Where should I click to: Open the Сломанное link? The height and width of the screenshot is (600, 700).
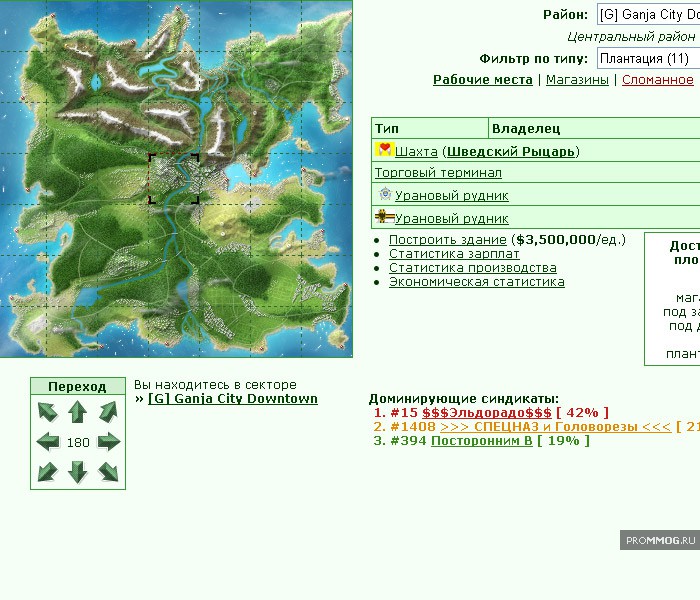657,80
